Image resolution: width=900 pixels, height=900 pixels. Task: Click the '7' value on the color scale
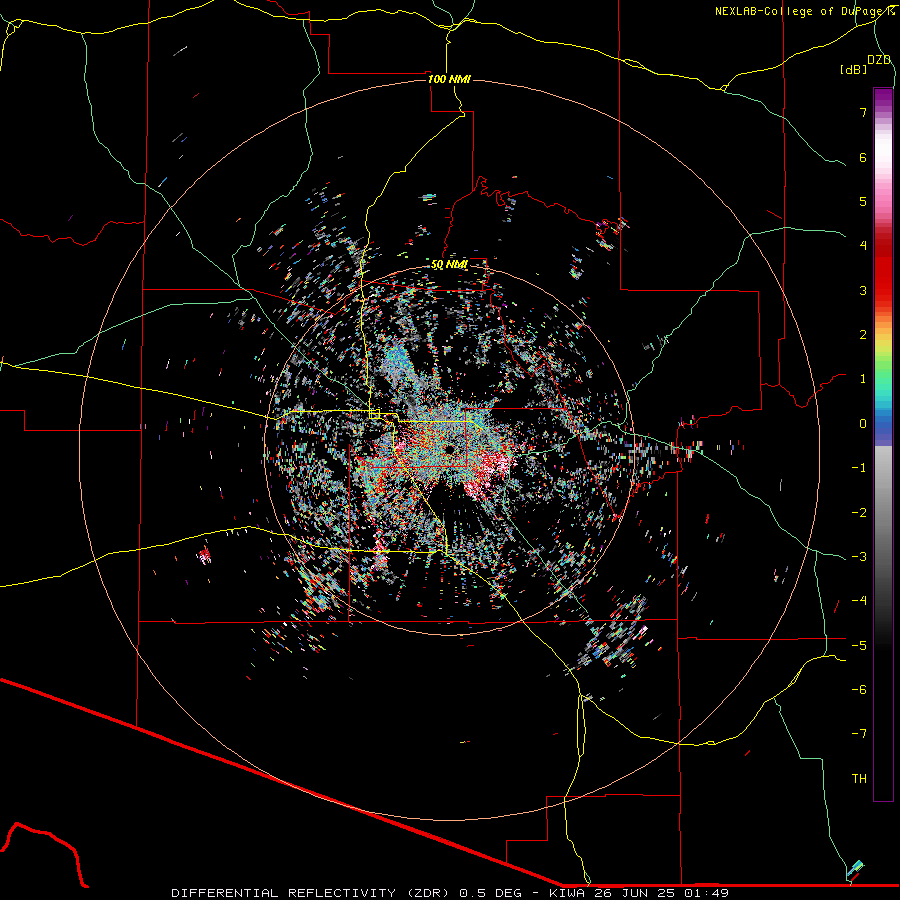pos(863,112)
